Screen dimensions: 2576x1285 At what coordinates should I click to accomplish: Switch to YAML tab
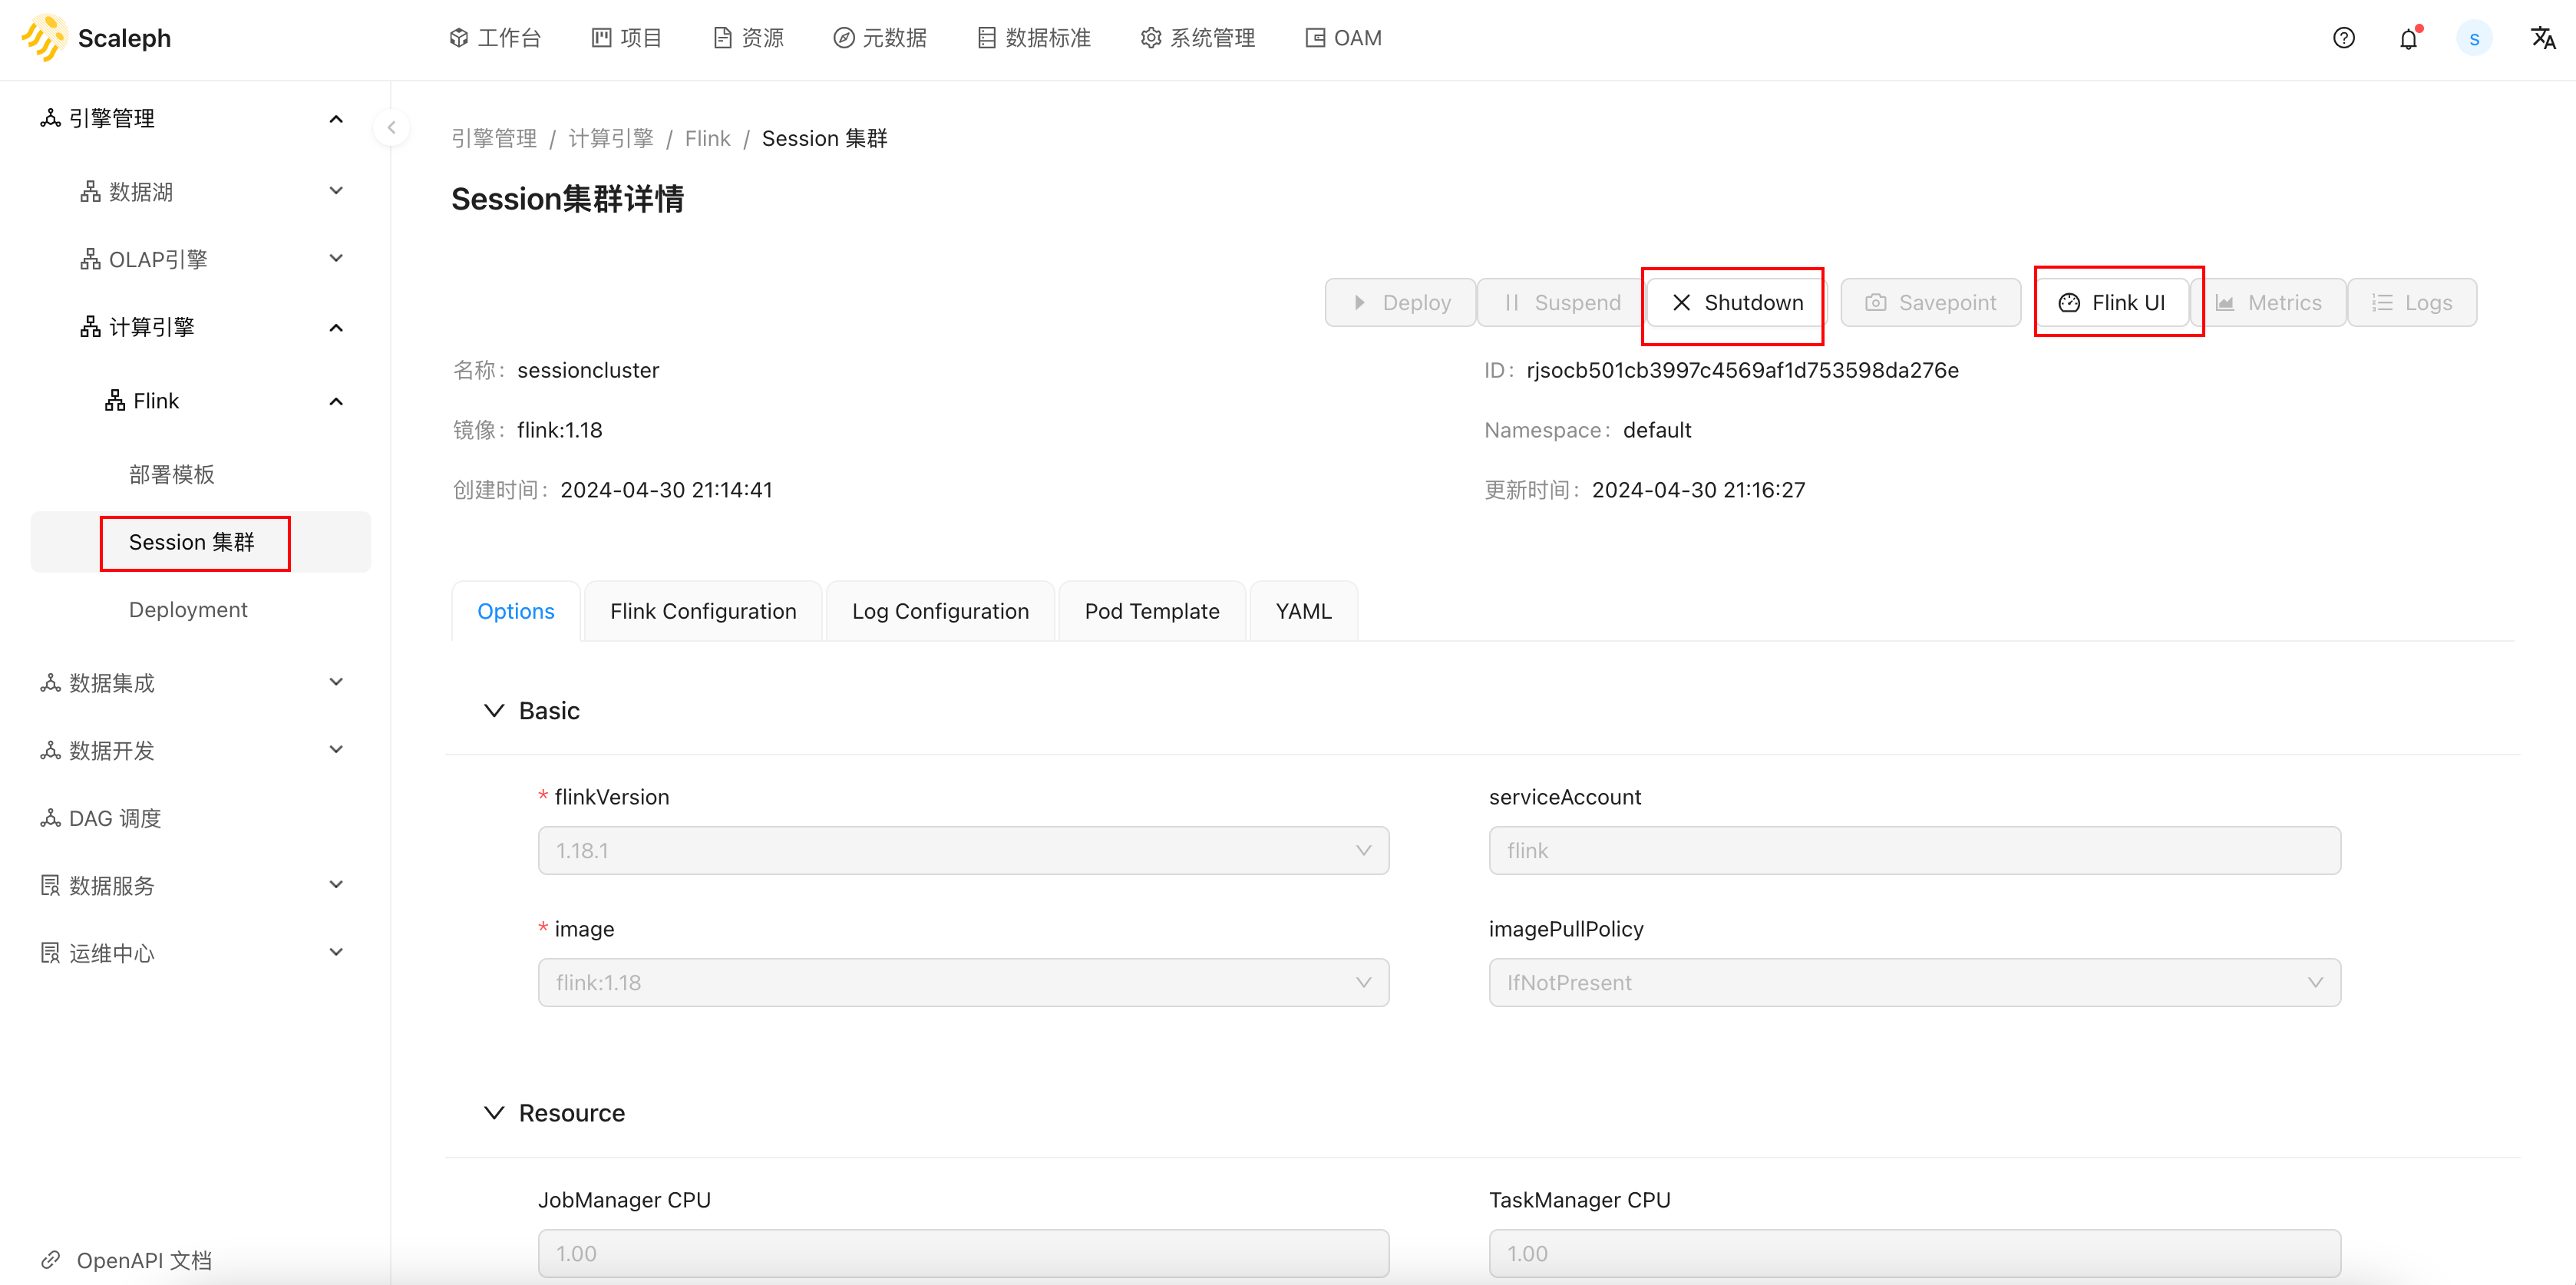pyautogui.click(x=1303, y=611)
